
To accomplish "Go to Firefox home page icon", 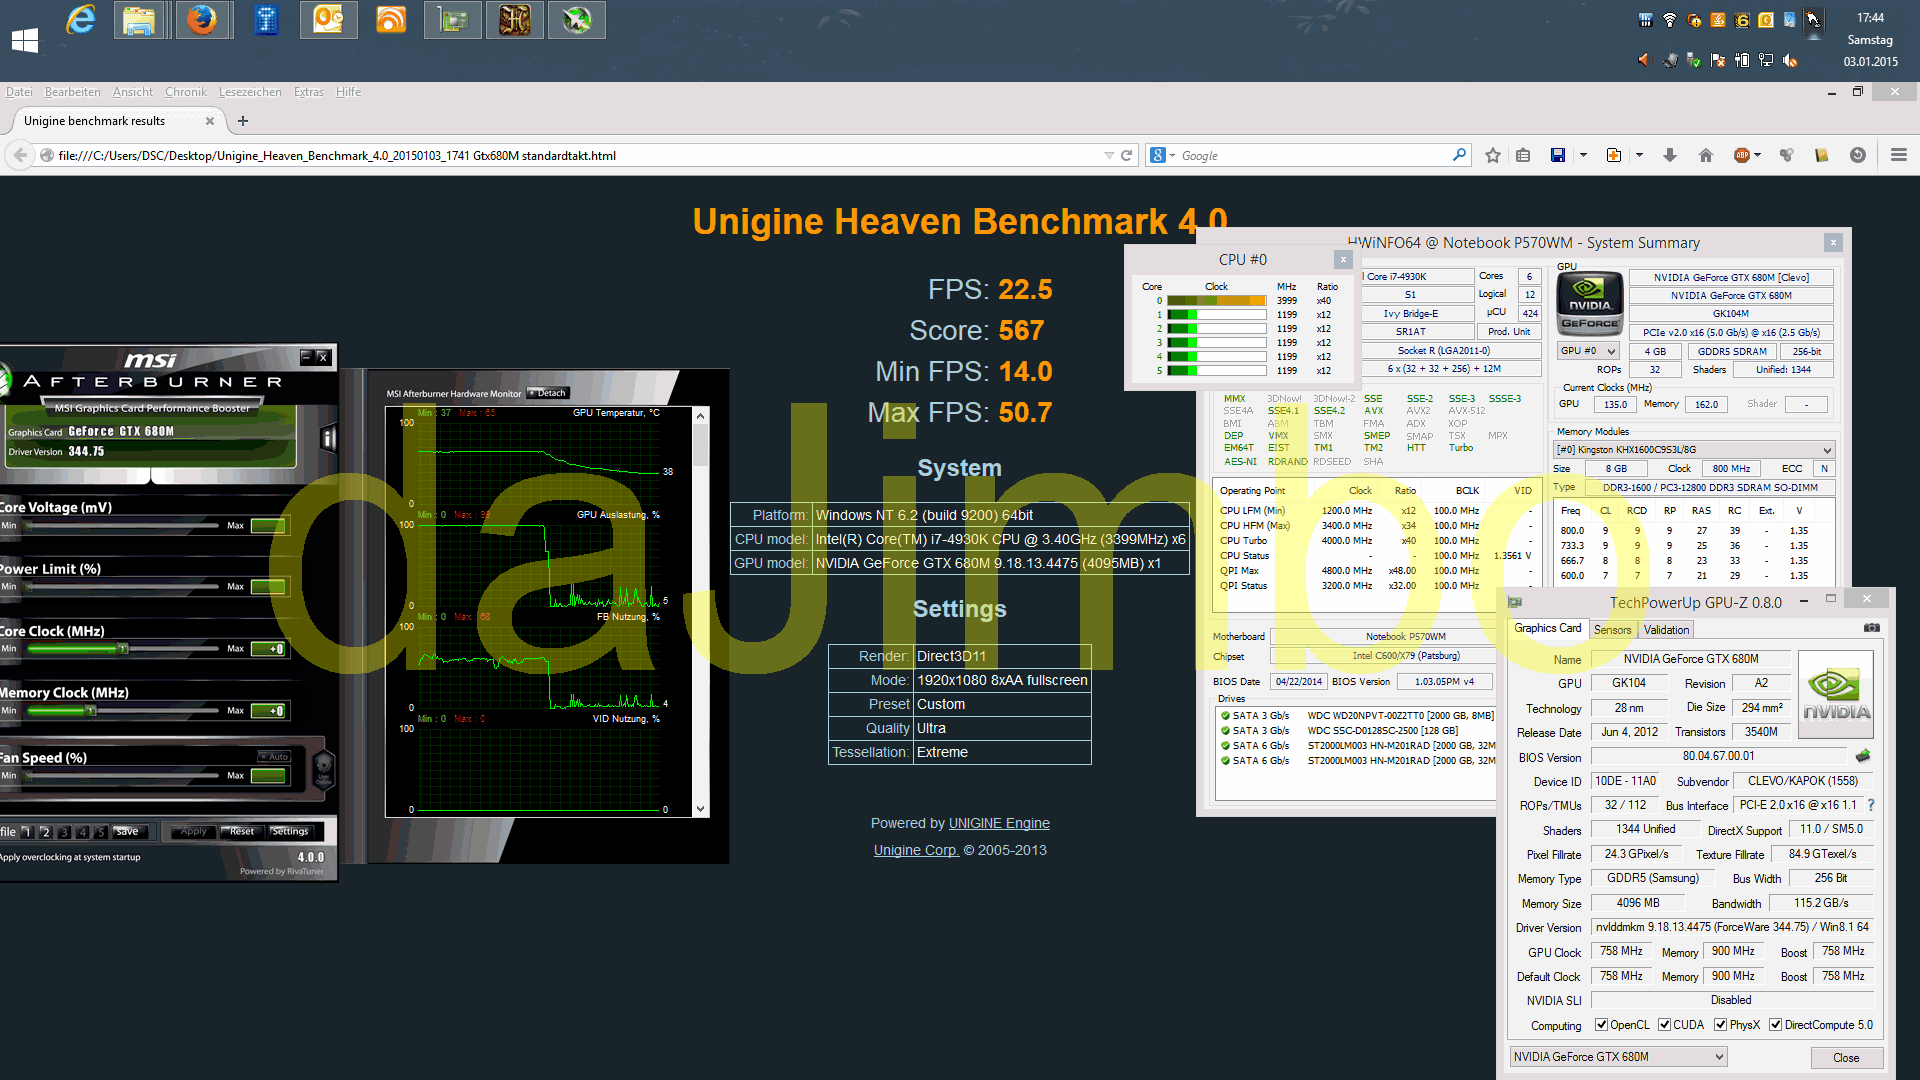I will (x=1706, y=155).
